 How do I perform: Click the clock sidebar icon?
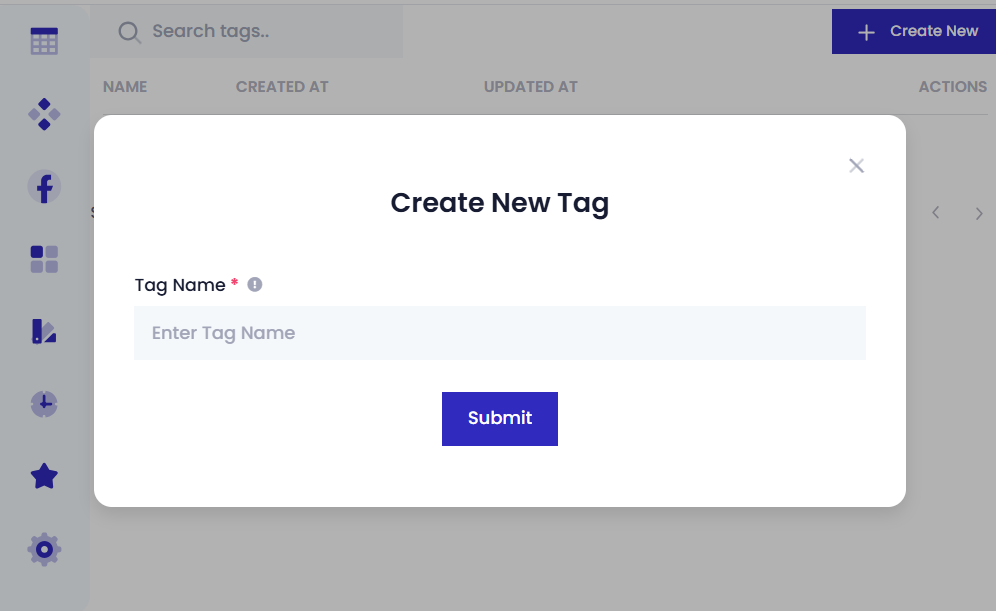click(44, 404)
